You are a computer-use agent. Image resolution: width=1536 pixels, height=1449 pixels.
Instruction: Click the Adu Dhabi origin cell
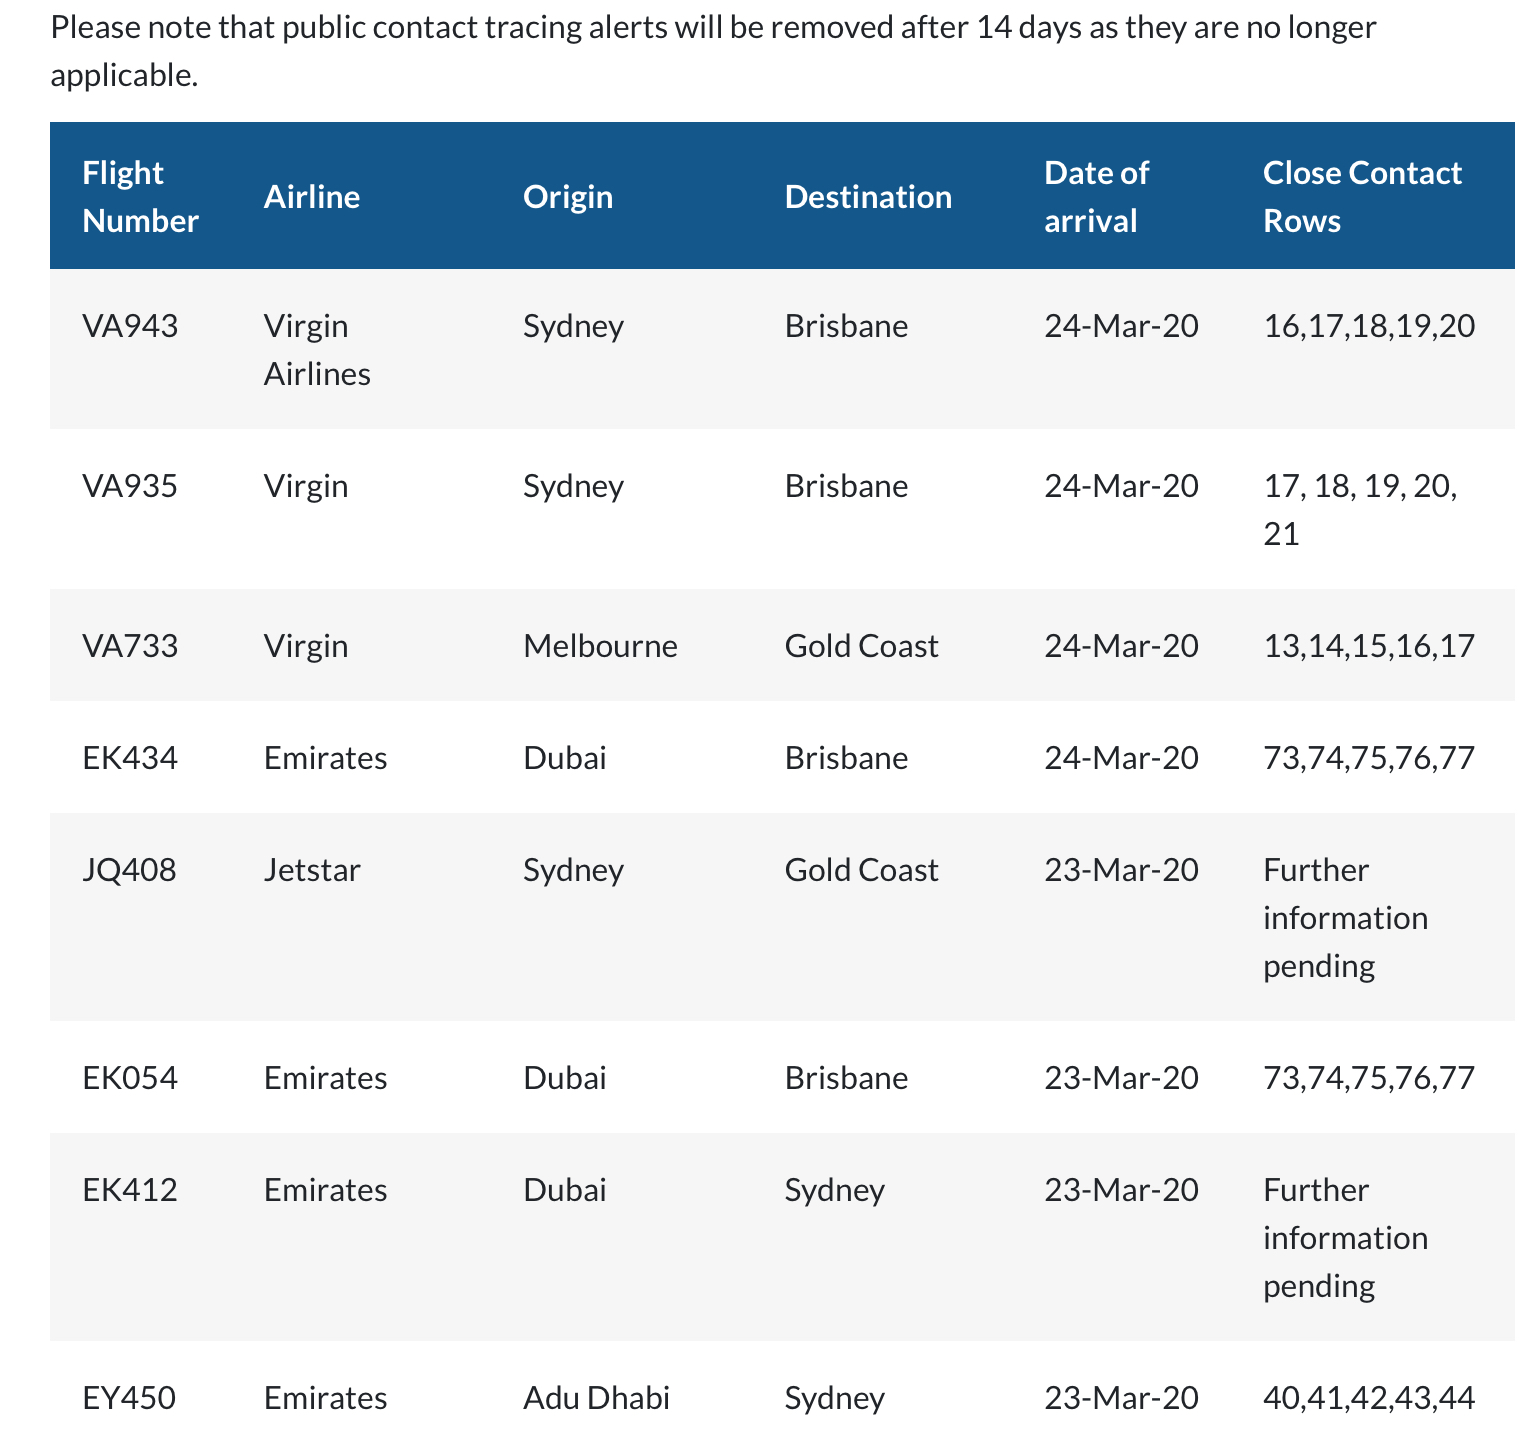click(596, 1398)
